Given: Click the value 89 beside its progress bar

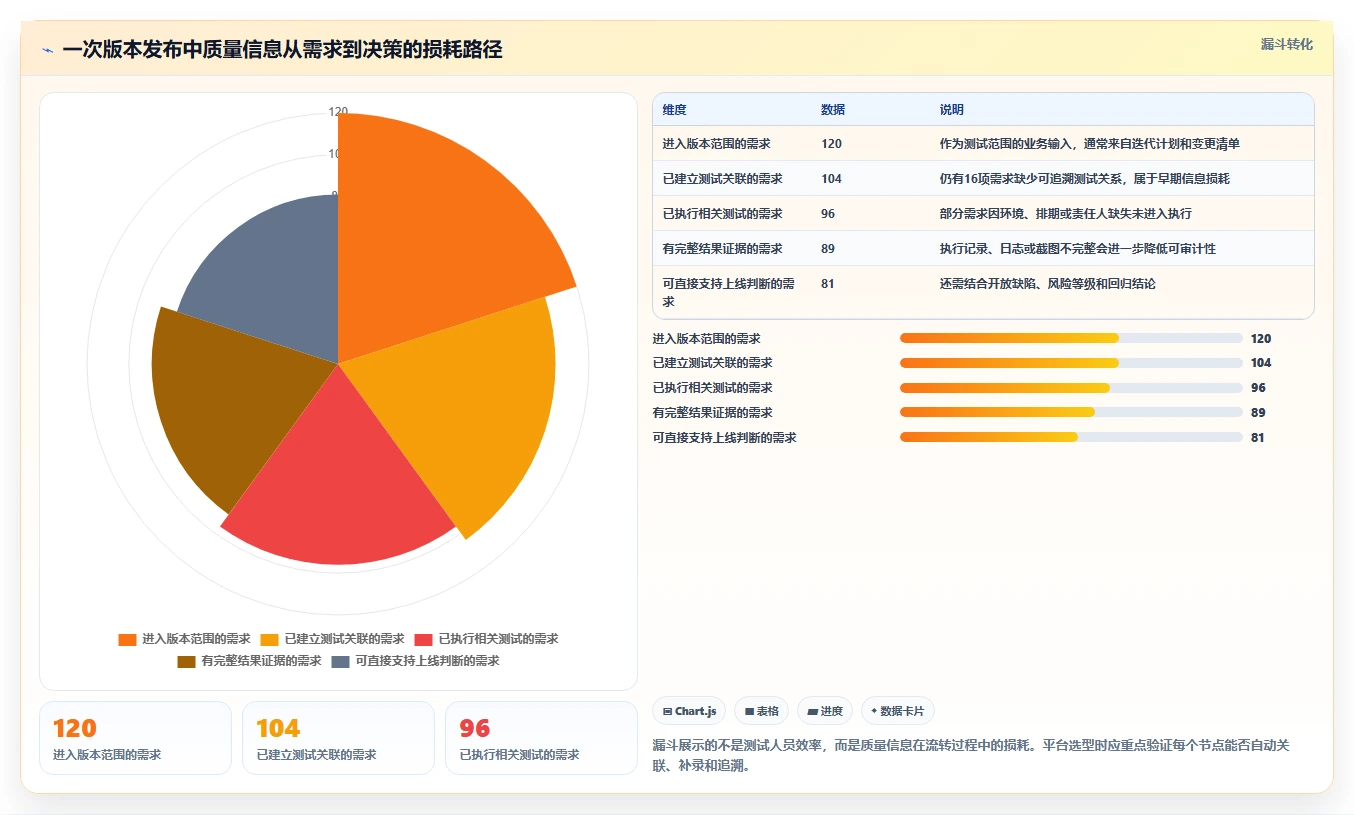Looking at the screenshot, I should 1258,413.
